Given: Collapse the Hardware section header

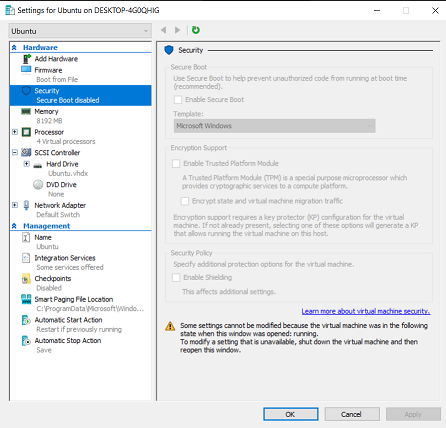Looking at the screenshot, I should [x=14, y=48].
